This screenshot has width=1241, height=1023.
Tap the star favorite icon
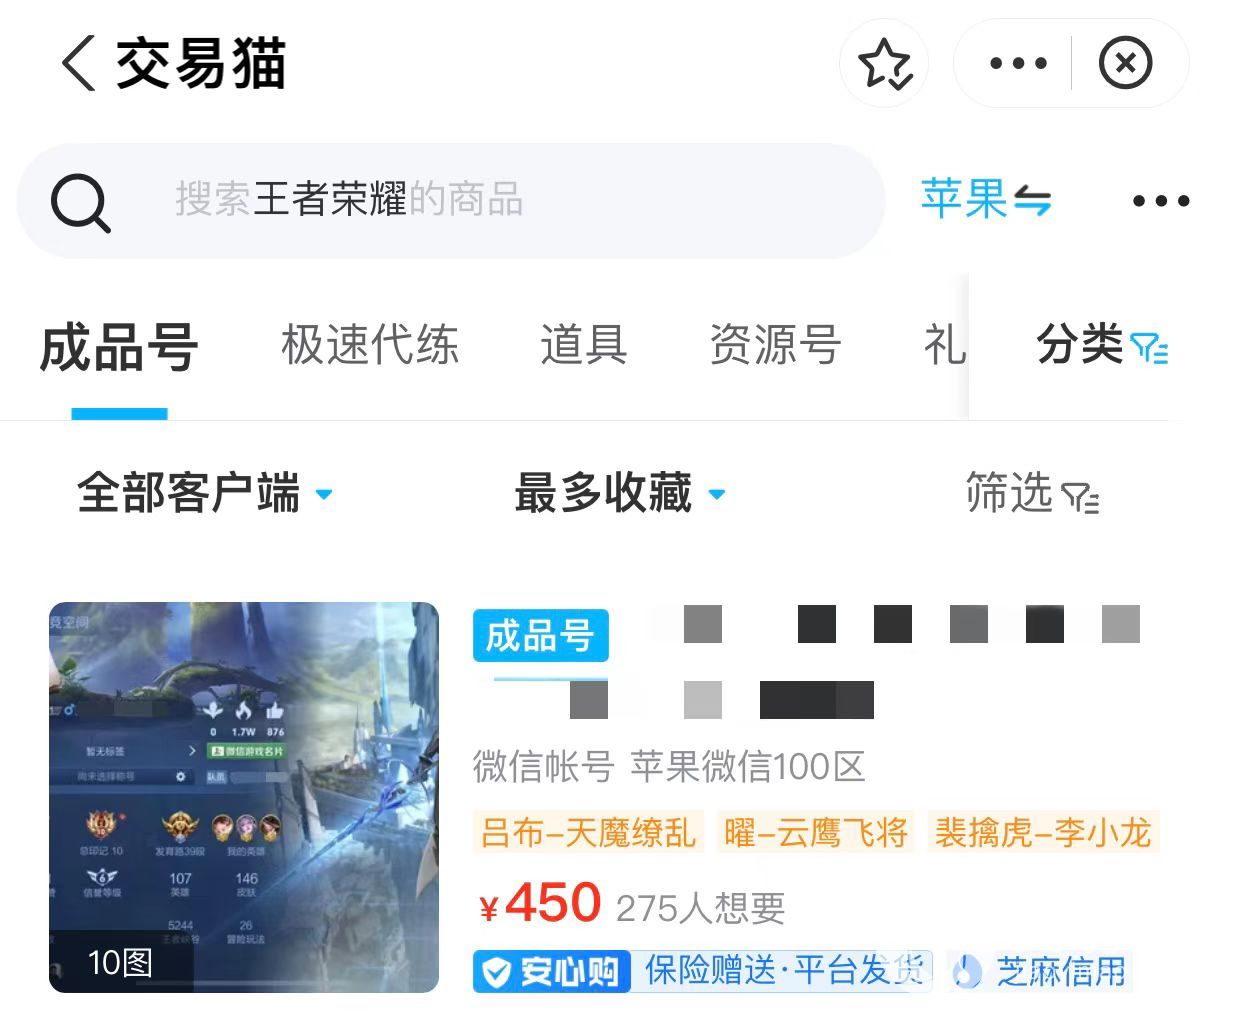(884, 63)
